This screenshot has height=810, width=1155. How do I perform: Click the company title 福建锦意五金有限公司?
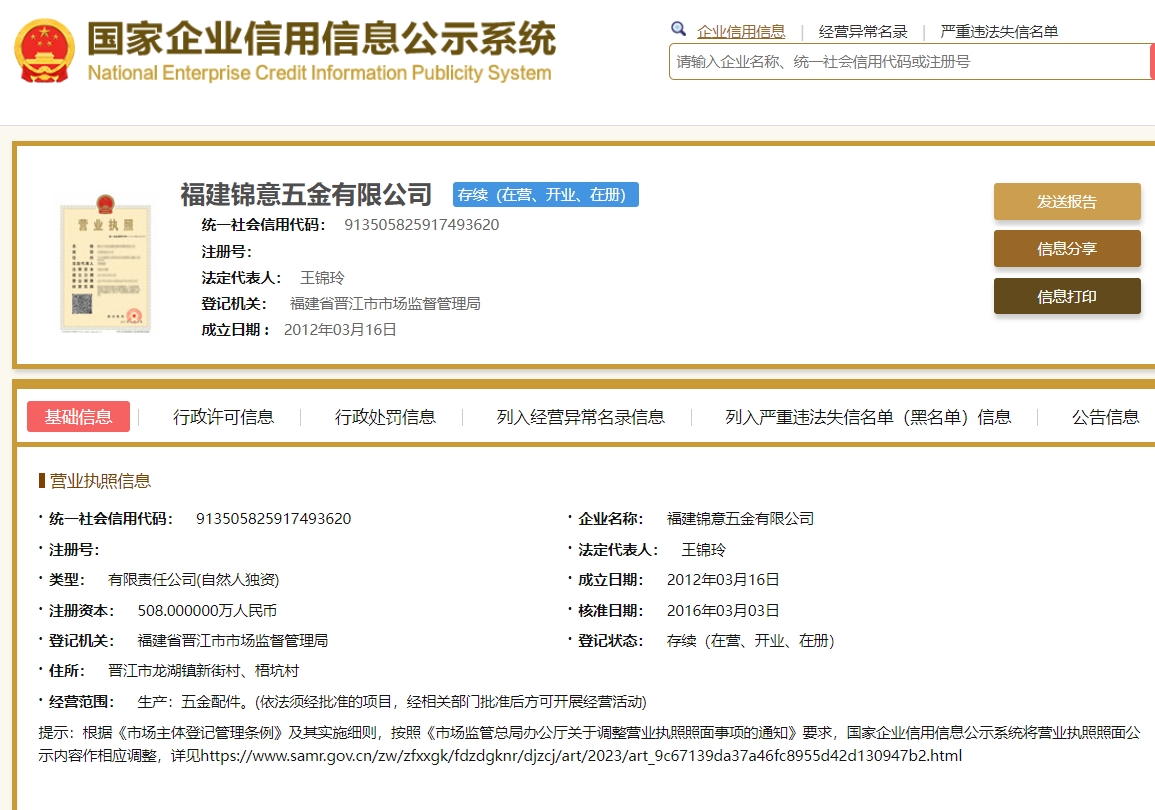coord(306,194)
